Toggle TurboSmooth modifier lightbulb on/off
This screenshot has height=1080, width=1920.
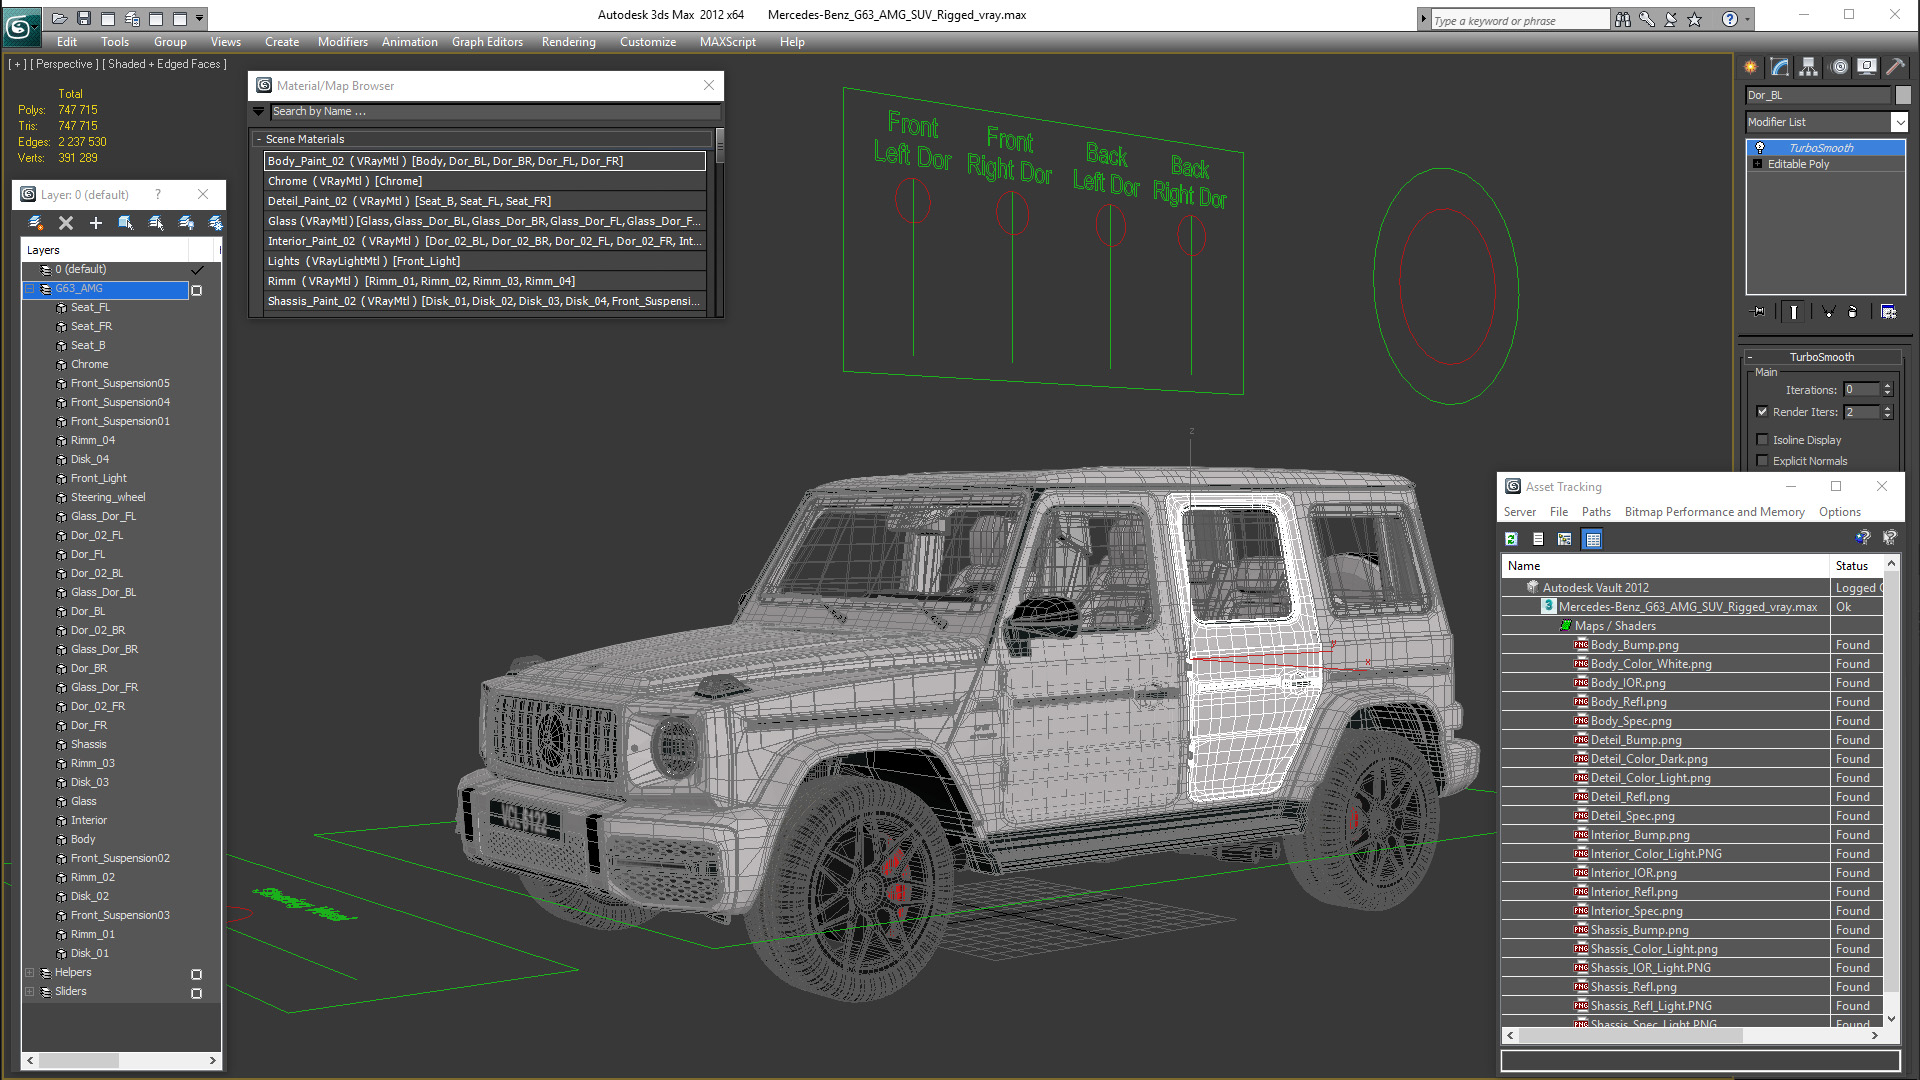point(1760,148)
